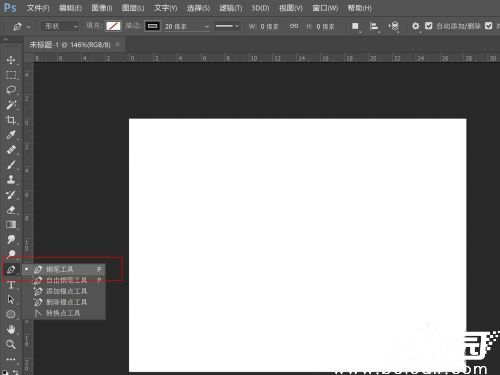Choose 删除锚点工具 in the flyout
The height and width of the screenshot is (375, 500).
pos(64,302)
